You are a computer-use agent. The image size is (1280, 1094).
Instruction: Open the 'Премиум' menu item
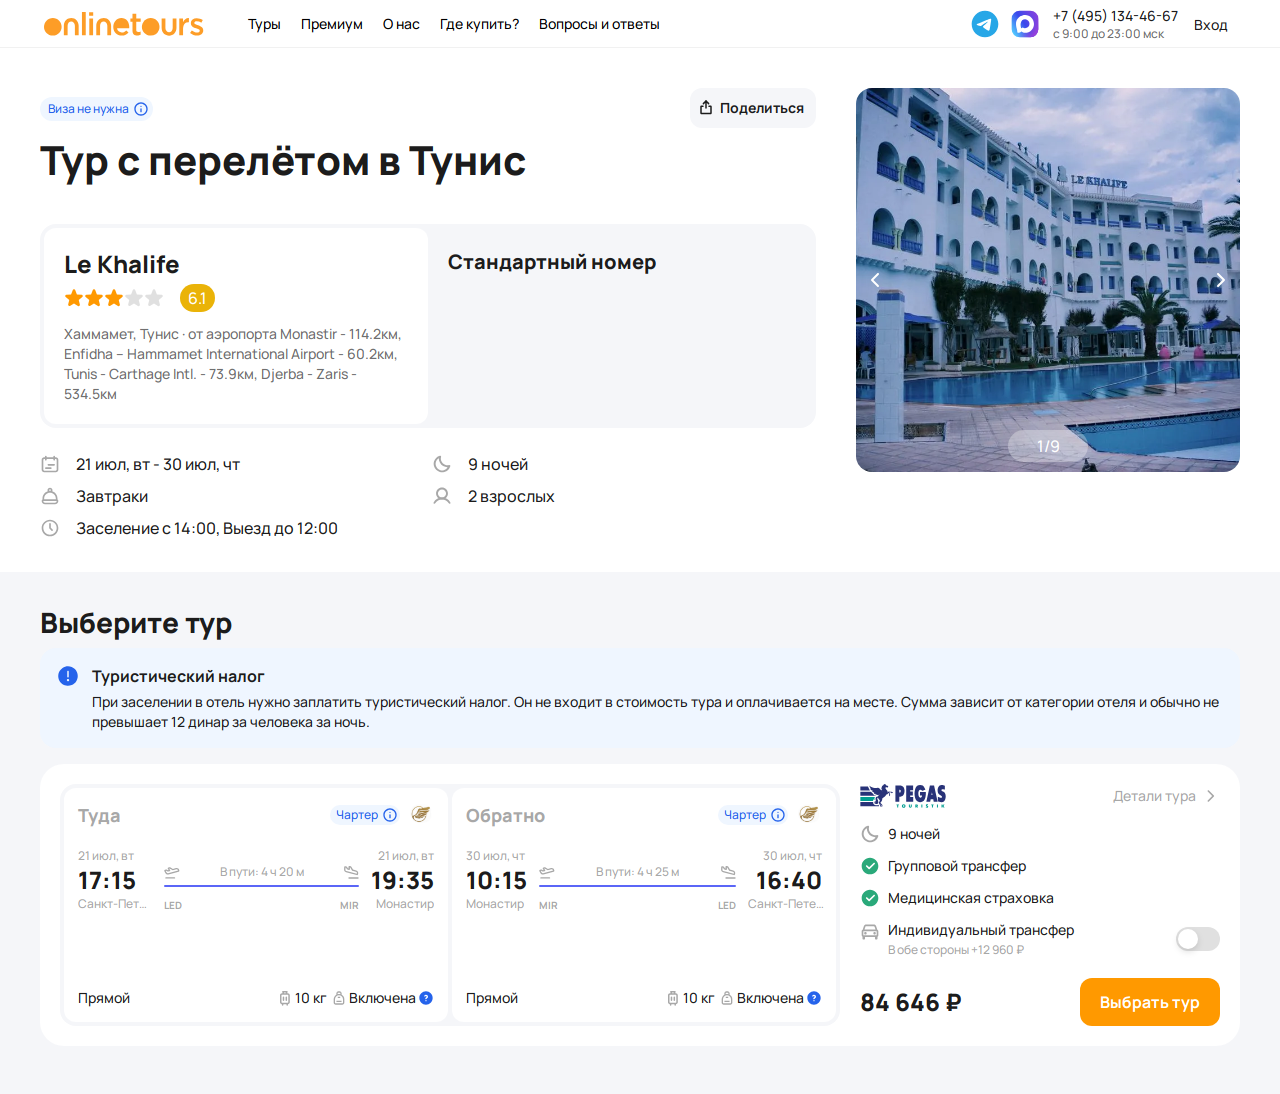tap(332, 24)
